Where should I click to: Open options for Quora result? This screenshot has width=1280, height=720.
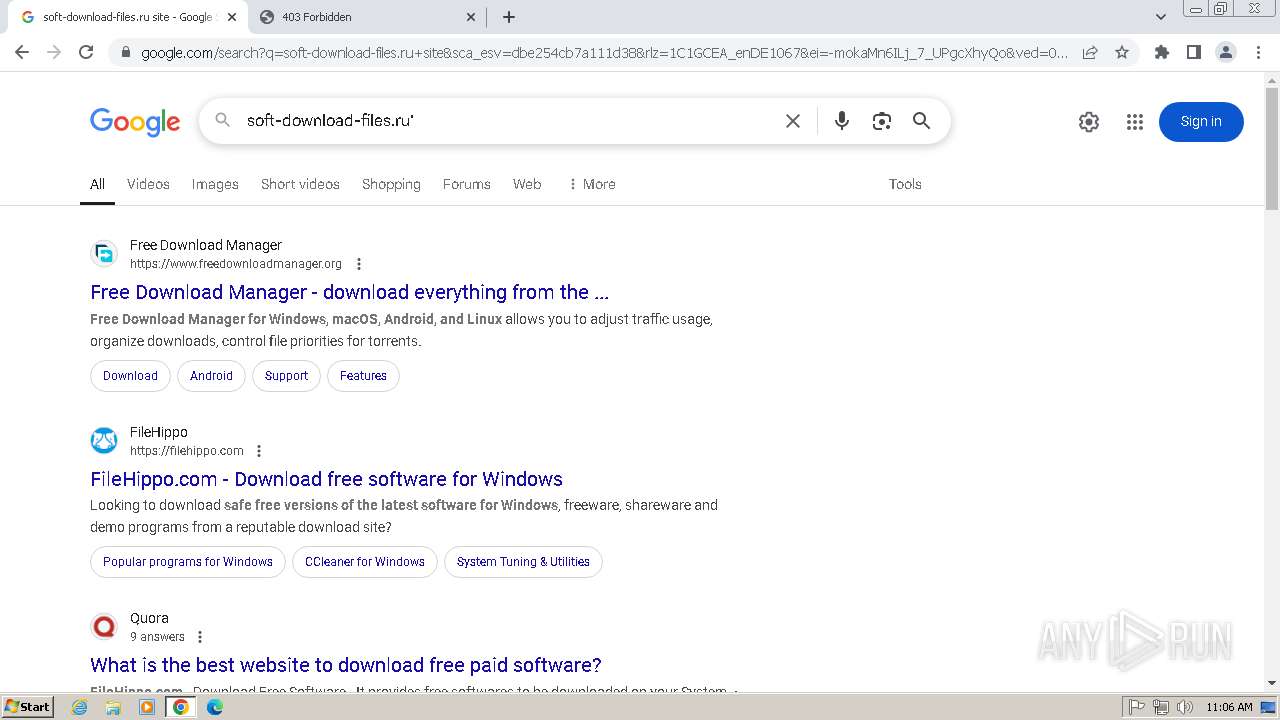(x=200, y=637)
